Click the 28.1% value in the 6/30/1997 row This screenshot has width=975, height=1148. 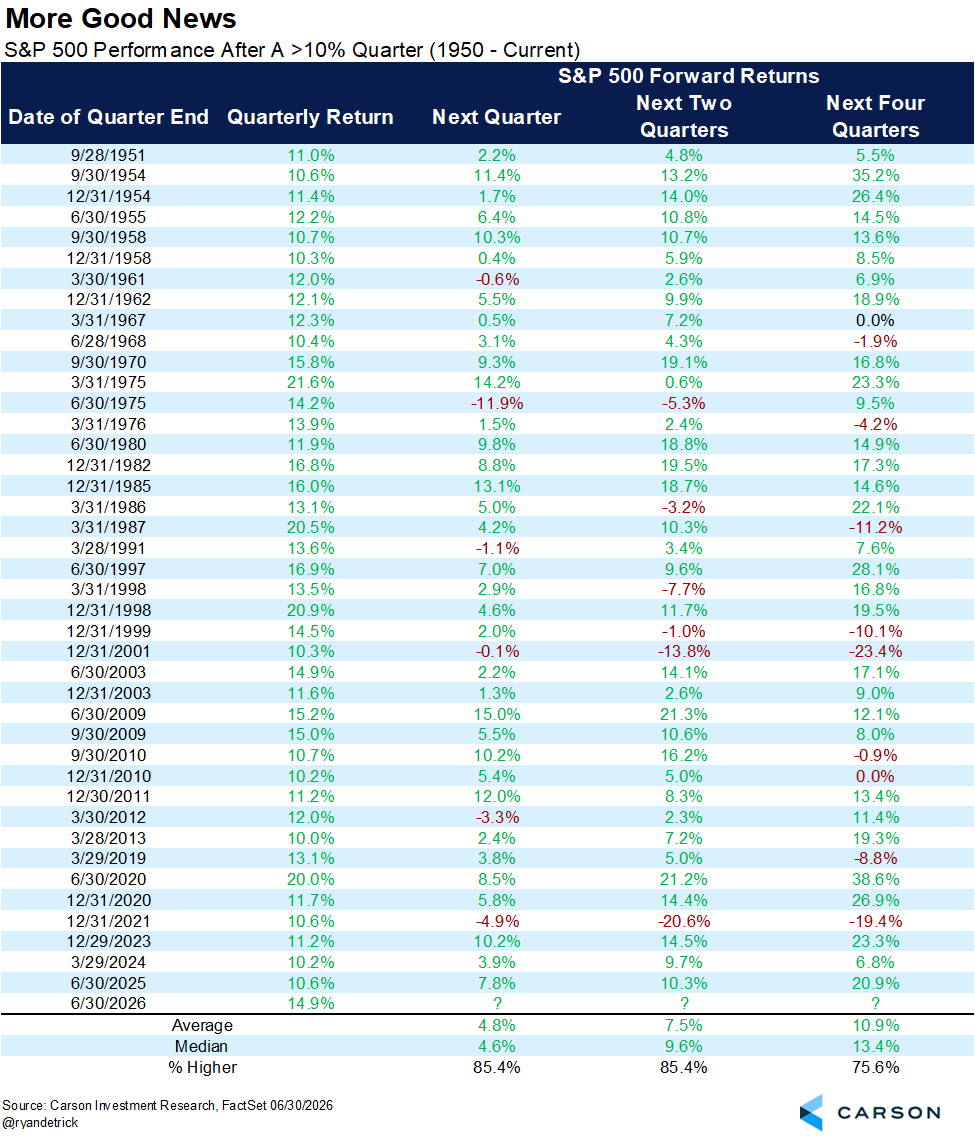tap(875, 570)
